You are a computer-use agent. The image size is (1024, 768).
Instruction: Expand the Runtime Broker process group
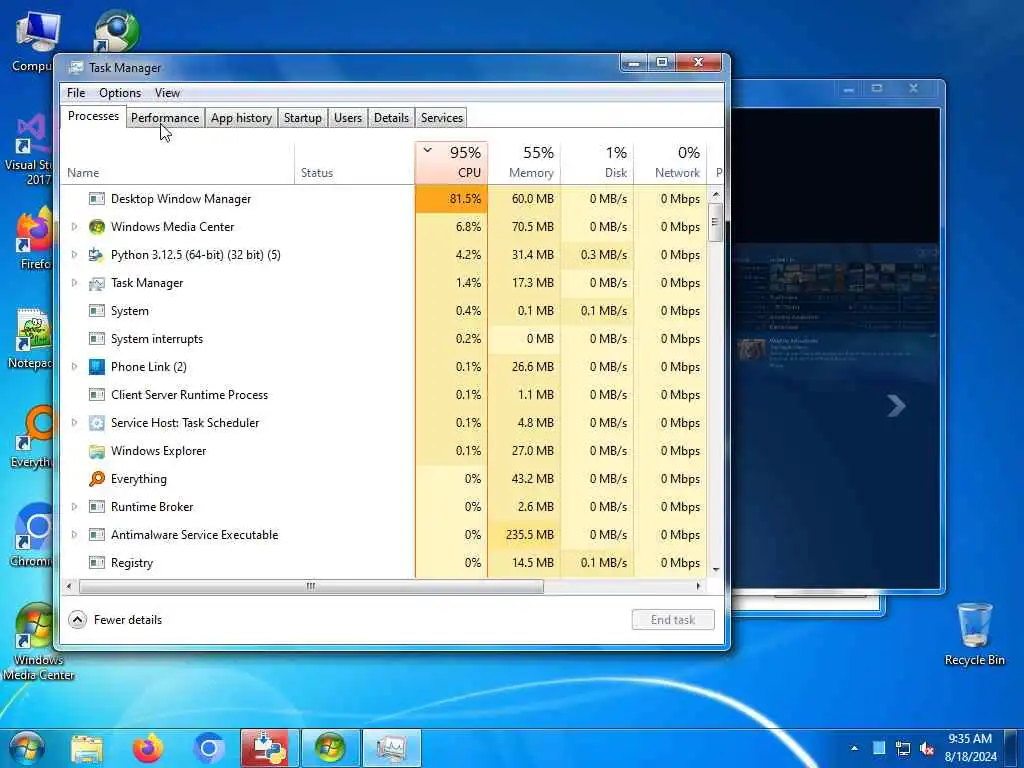74,507
